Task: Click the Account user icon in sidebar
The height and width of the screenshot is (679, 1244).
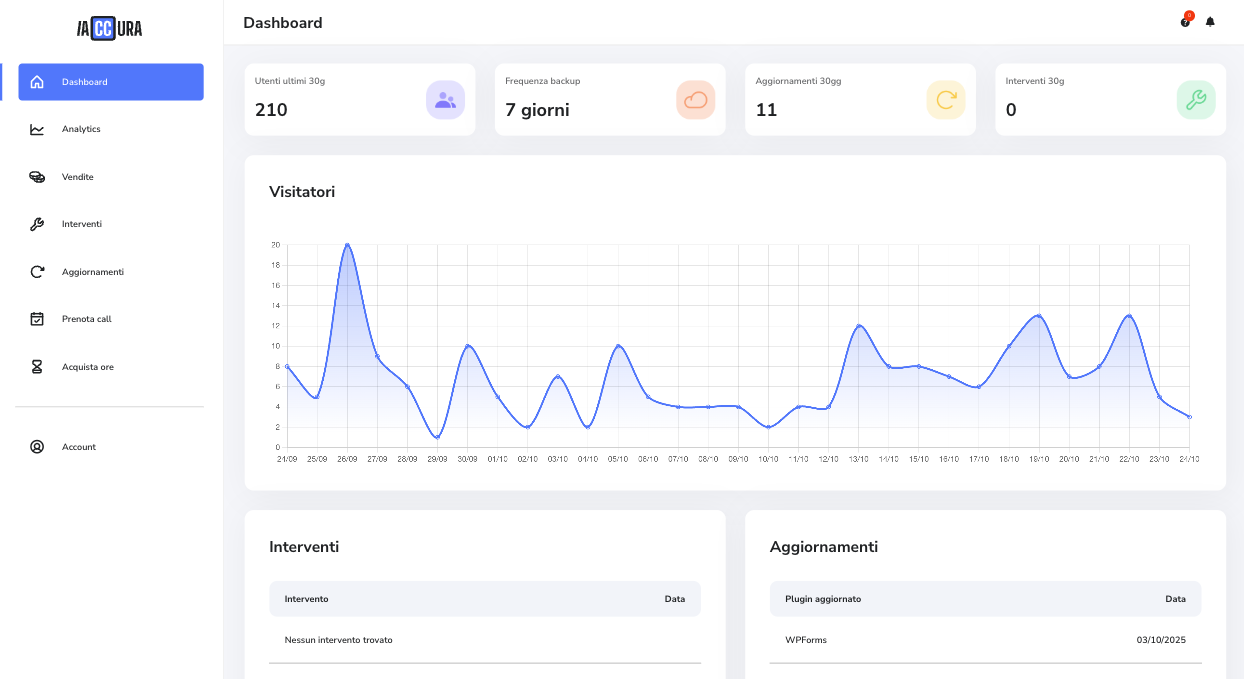Action: point(37,447)
